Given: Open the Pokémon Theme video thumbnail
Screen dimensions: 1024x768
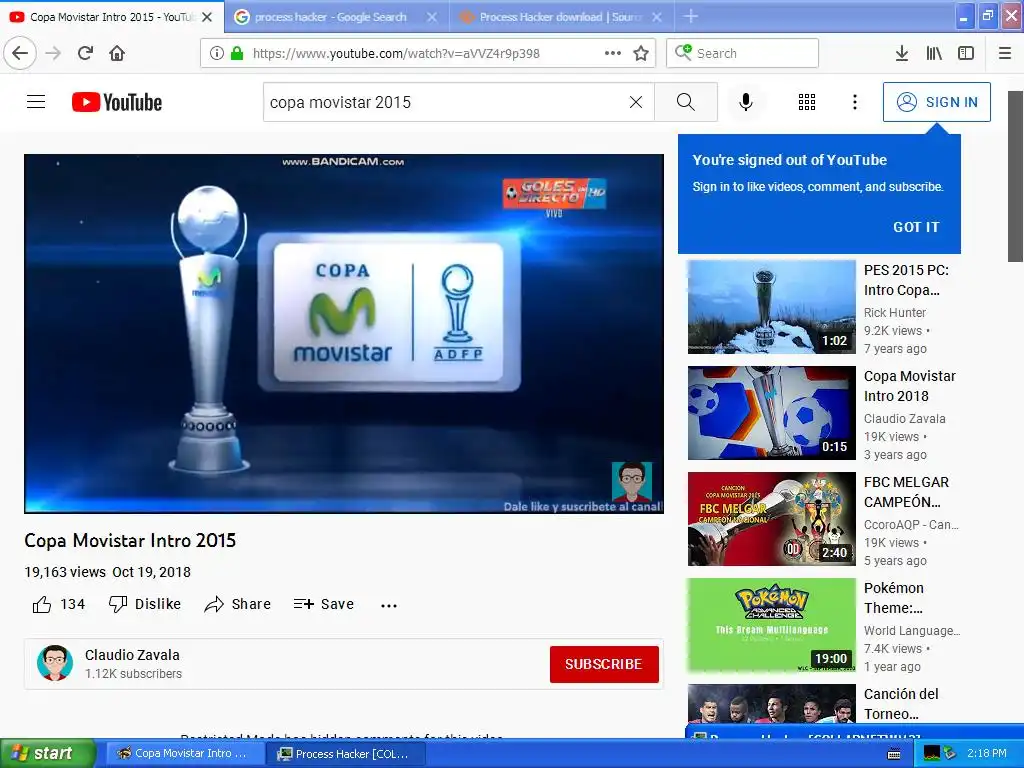Looking at the screenshot, I should pos(771,625).
